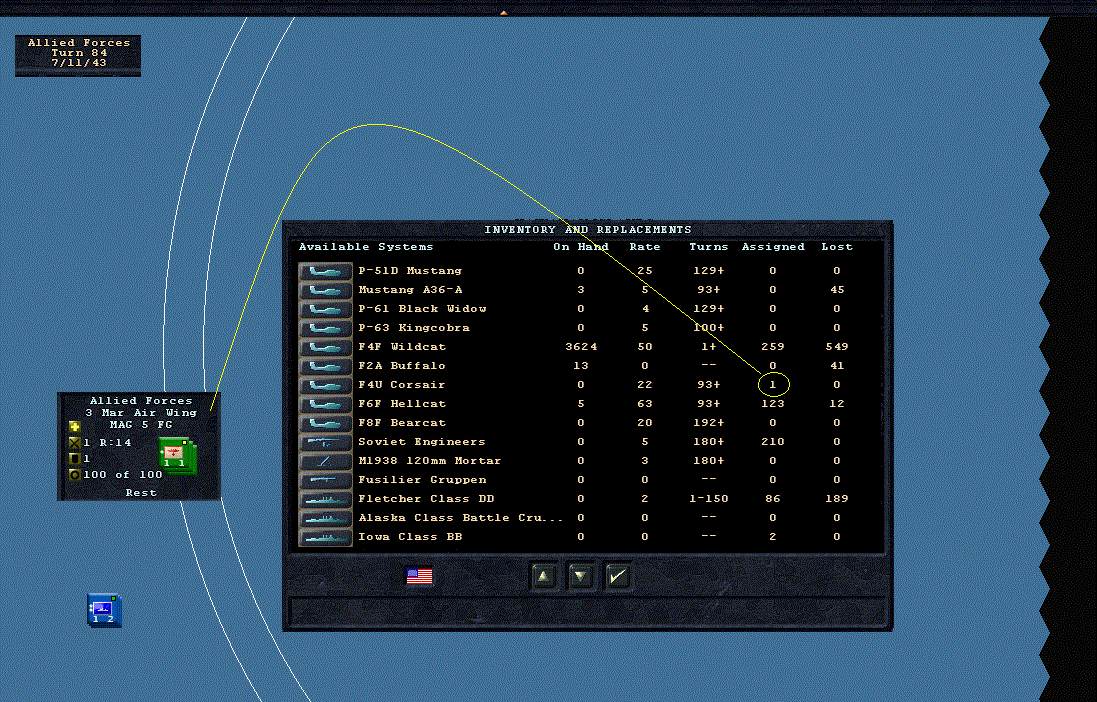Click the Assigned column header
Image resolution: width=1097 pixels, height=702 pixels.
[x=773, y=247]
